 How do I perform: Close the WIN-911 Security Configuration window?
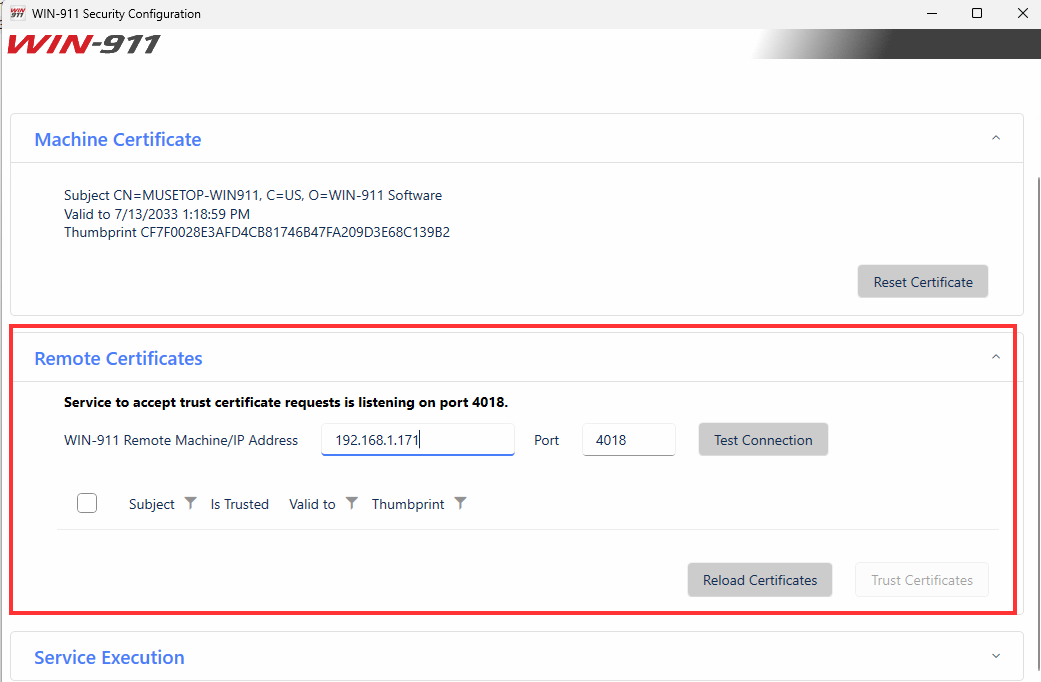click(x=1022, y=13)
